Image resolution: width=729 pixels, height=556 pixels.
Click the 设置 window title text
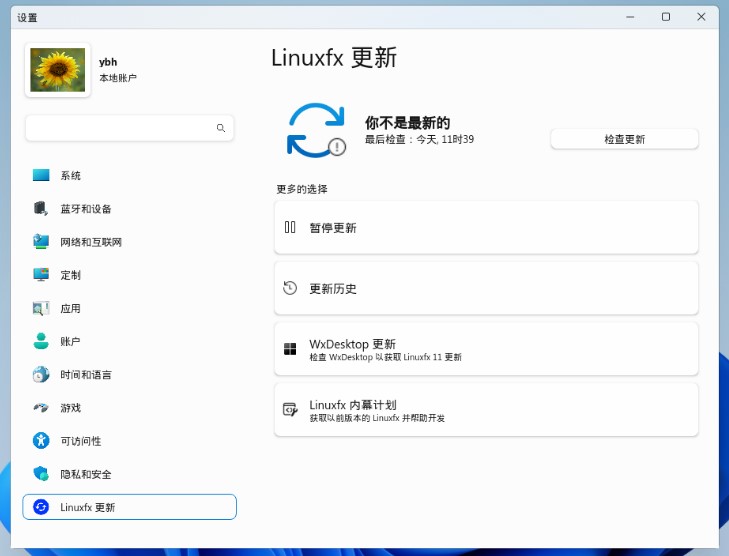[x=27, y=18]
